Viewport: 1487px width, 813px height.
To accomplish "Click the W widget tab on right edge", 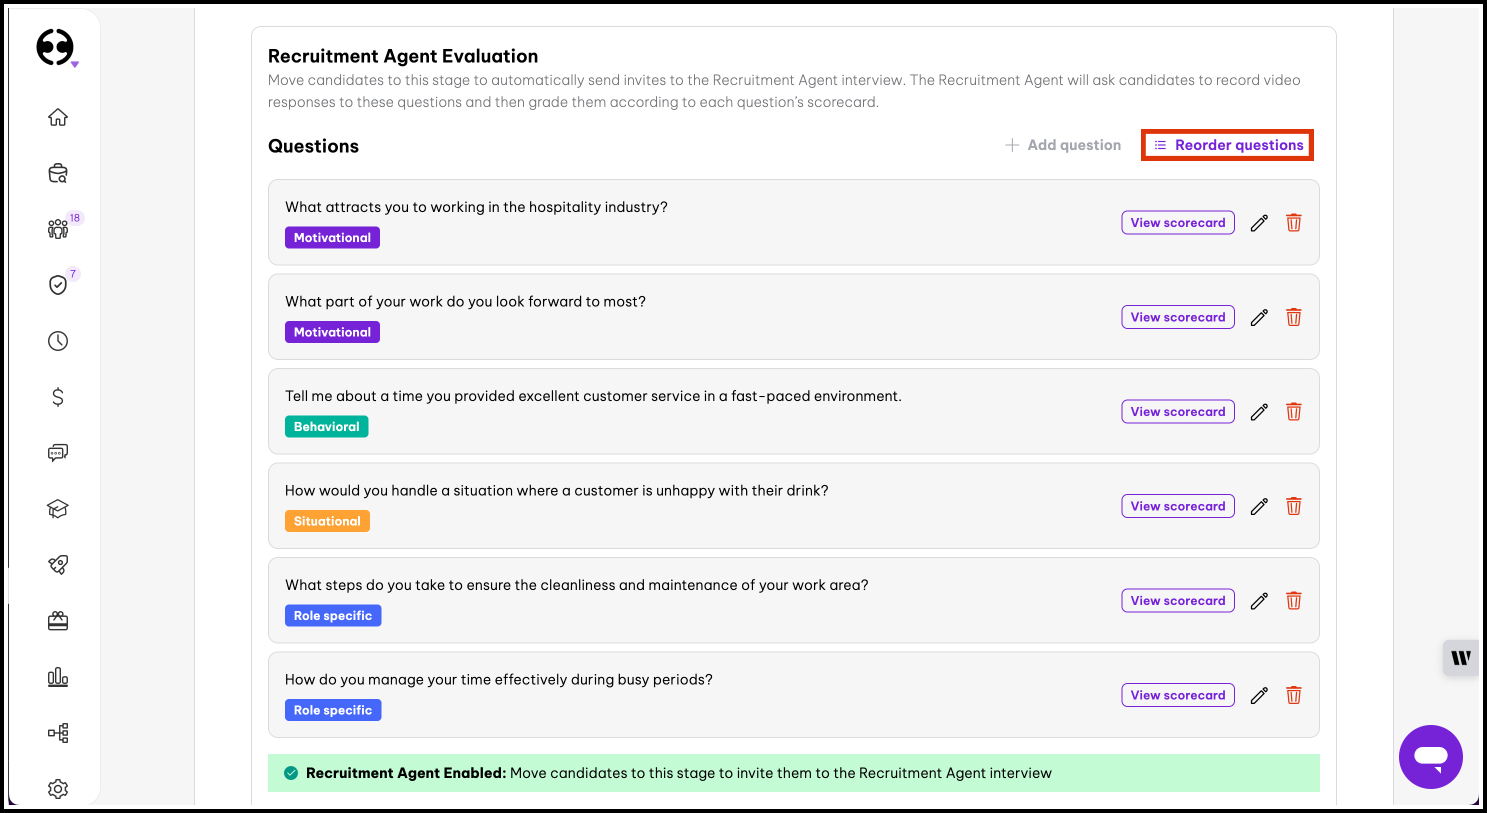I will (1461, 658).
